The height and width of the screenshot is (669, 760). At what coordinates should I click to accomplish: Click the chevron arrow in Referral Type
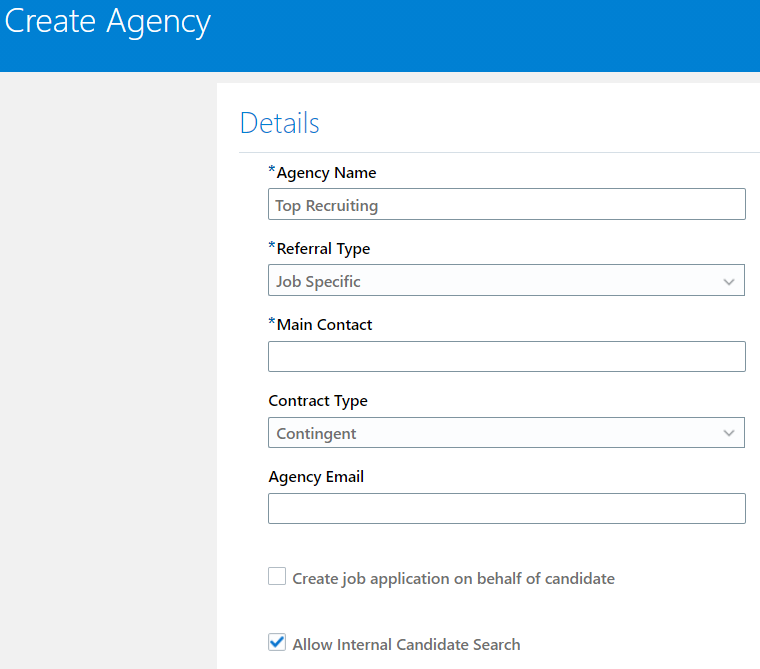click(729, 282)
